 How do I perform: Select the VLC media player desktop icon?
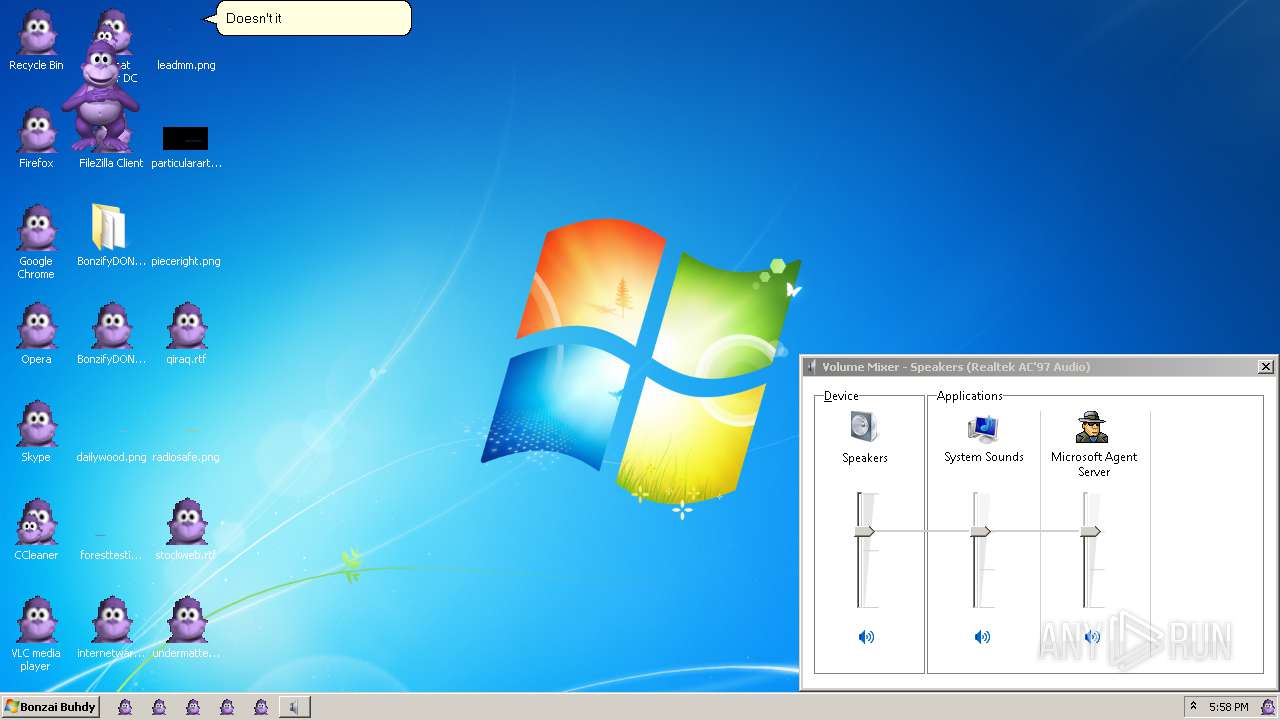(x=36, y=635)
